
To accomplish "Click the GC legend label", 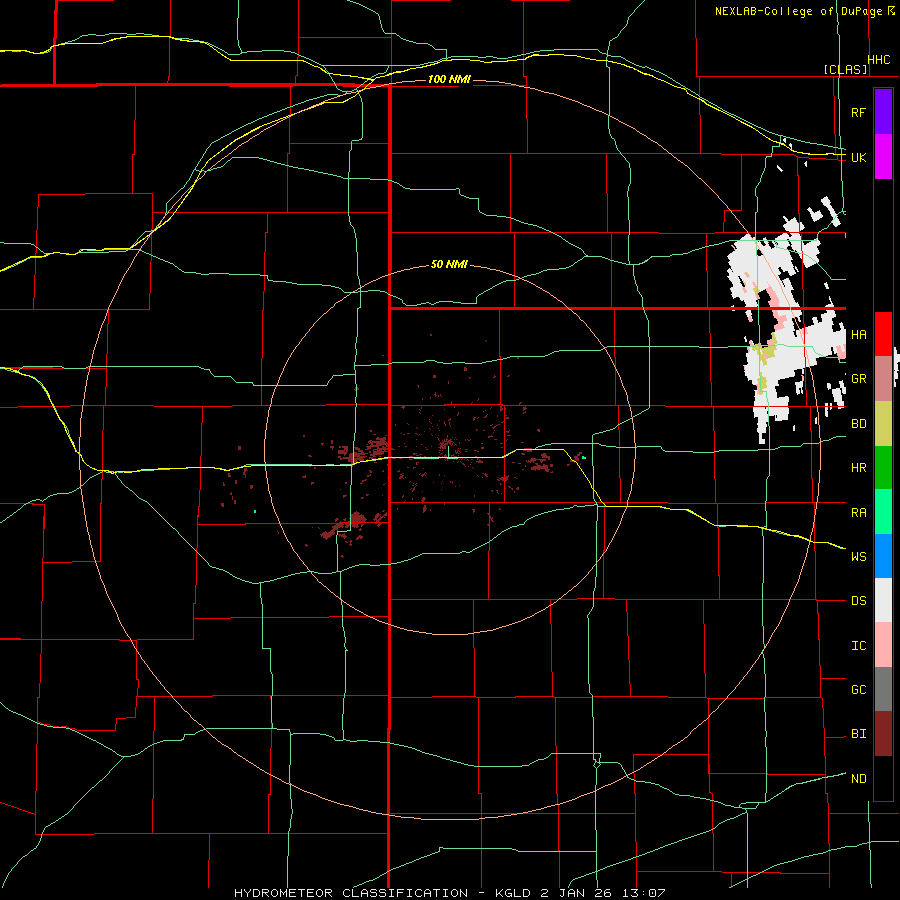I will point(858,690).
